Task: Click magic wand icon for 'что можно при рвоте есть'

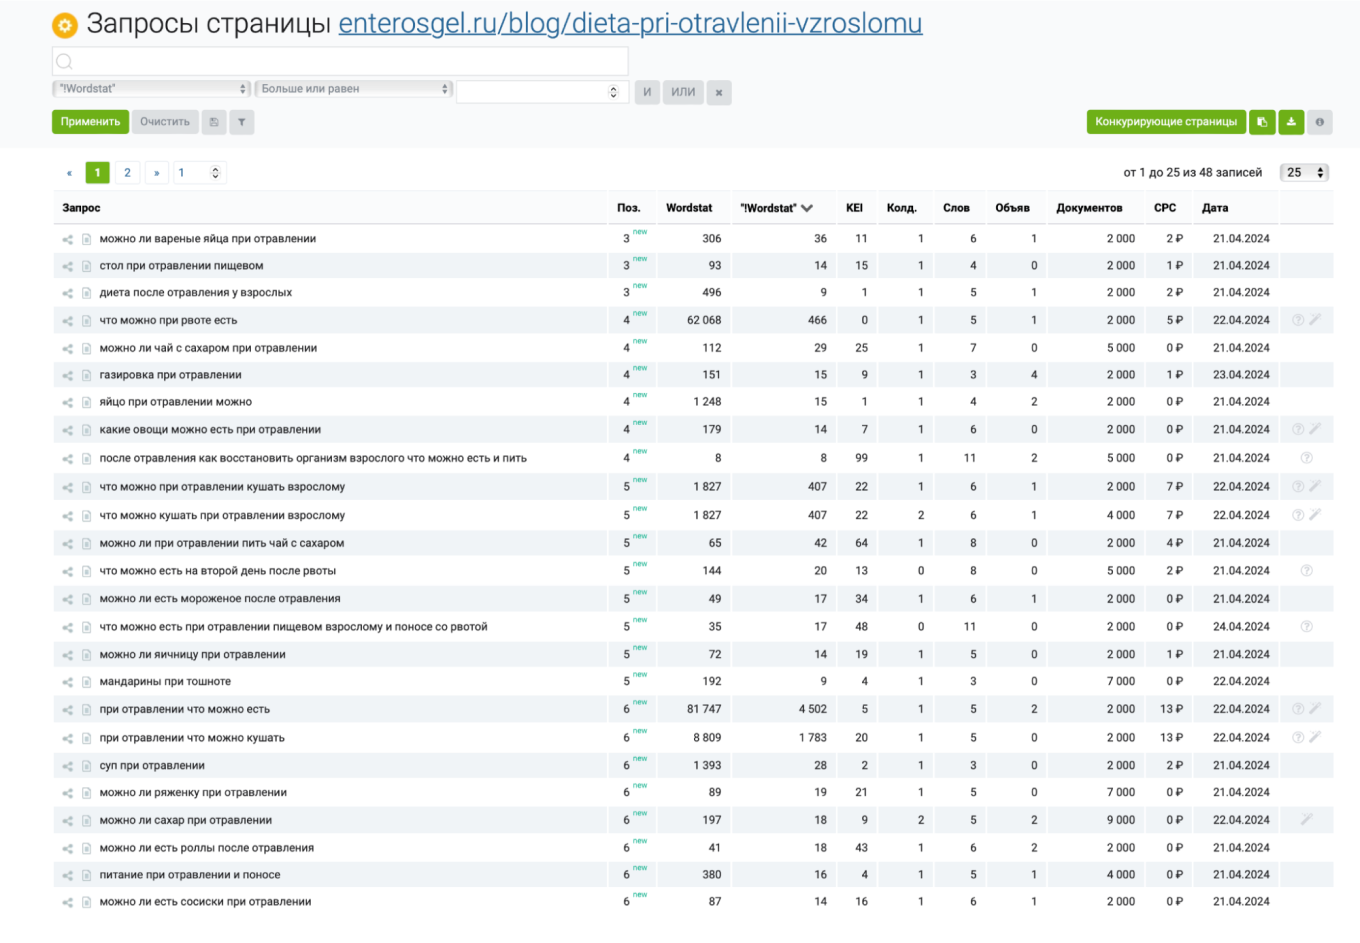Action: (1315, 320)
